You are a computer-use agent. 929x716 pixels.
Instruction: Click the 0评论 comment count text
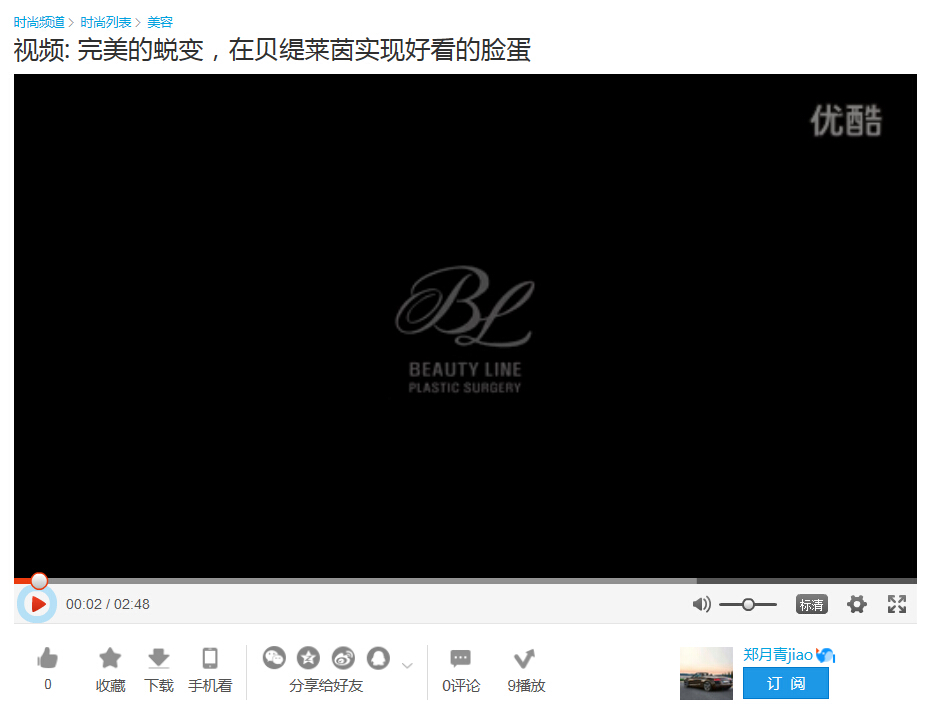461,686
